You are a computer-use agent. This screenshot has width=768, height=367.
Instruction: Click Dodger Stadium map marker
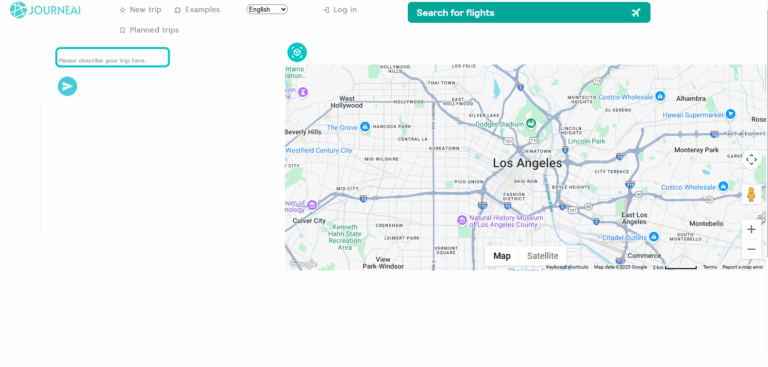531,124
